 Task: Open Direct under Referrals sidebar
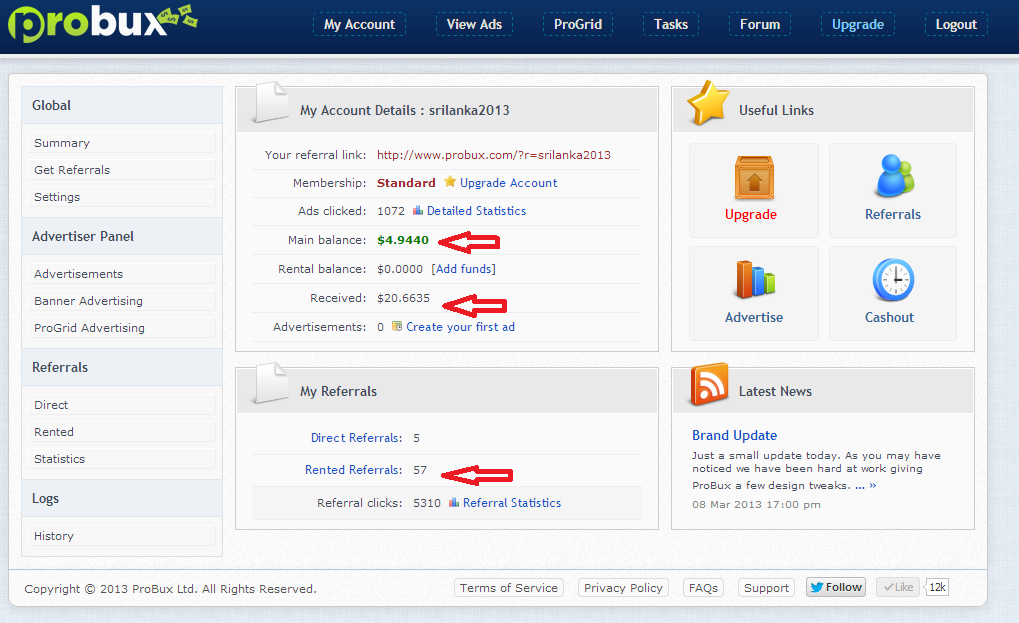[122, 405]
